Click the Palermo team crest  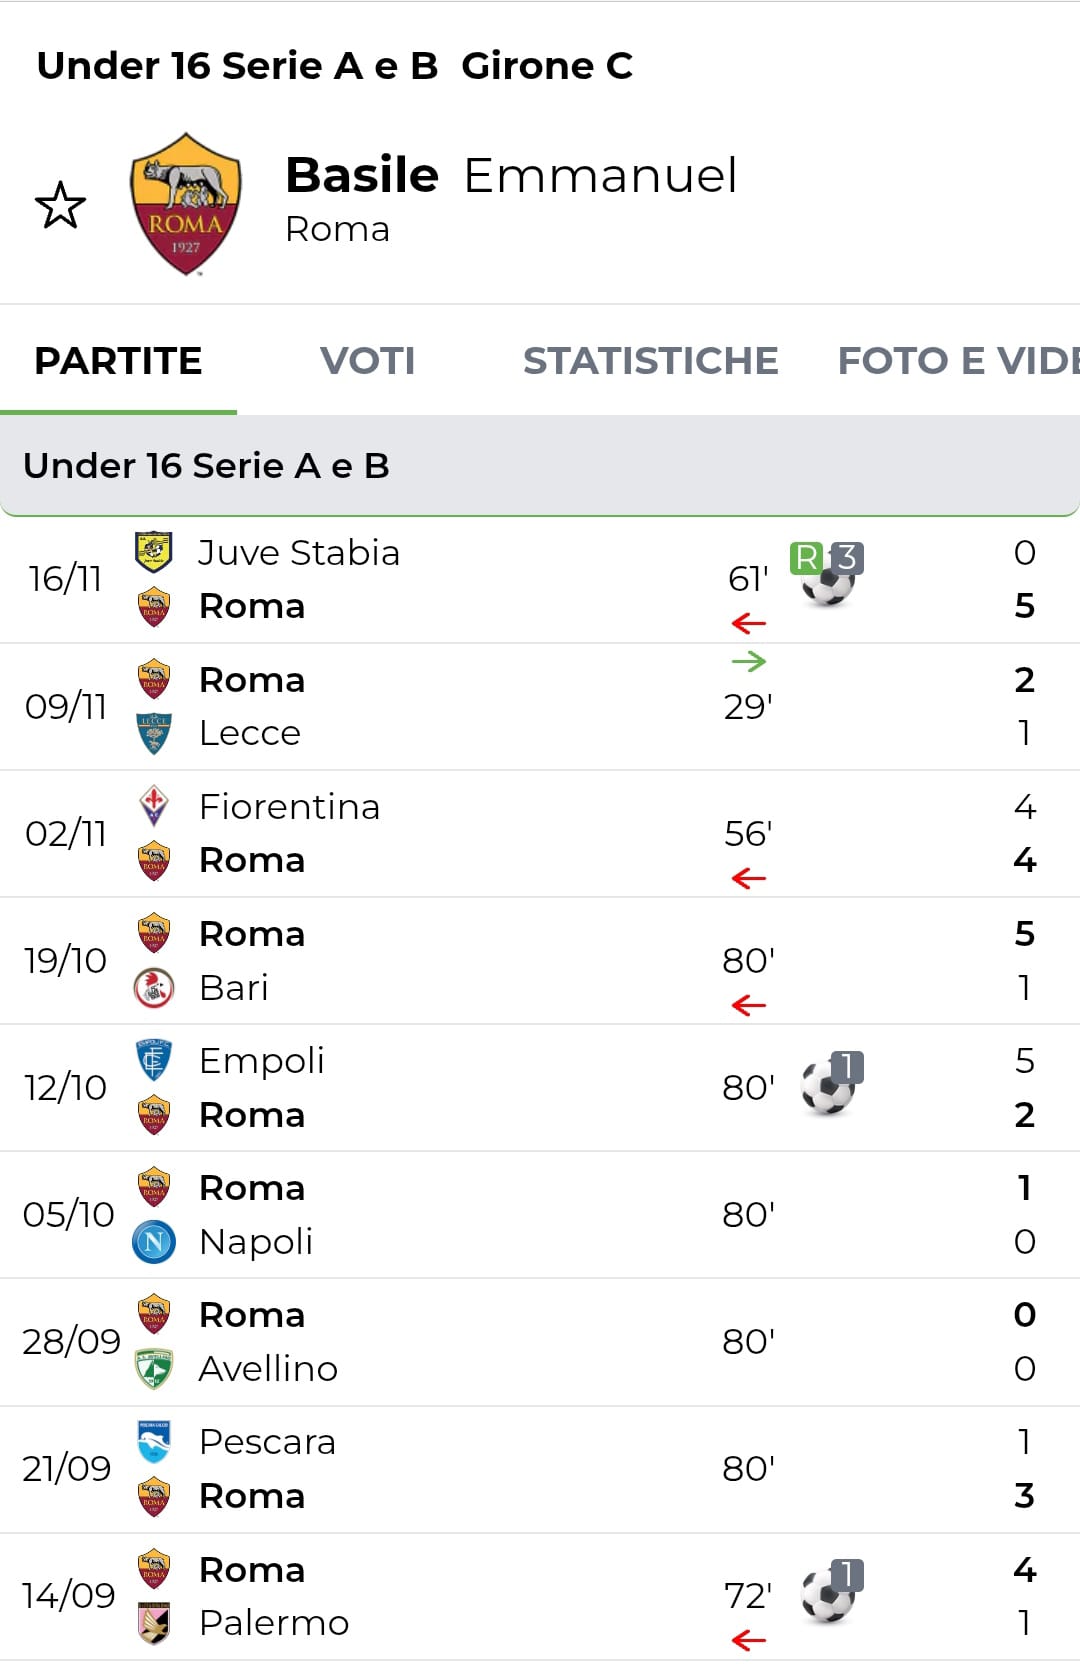[x=154, y=1622]
